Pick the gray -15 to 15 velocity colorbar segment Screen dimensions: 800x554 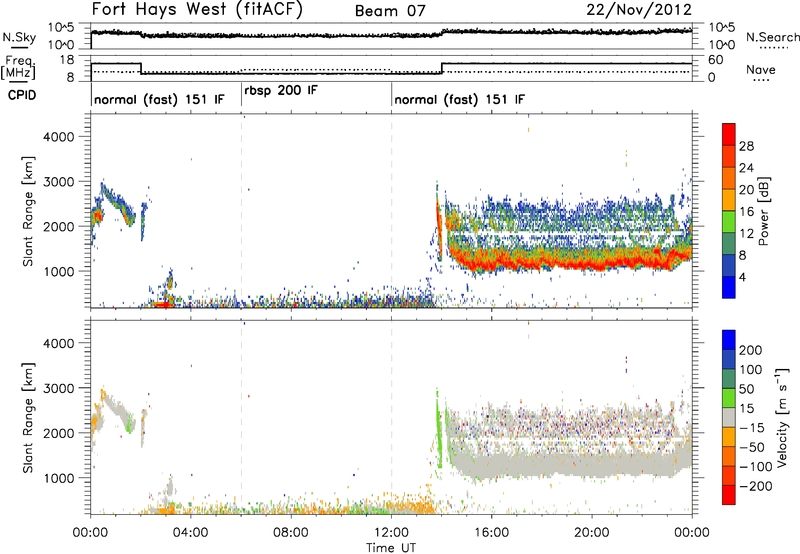pyautogui.click(x=729, y=417)
